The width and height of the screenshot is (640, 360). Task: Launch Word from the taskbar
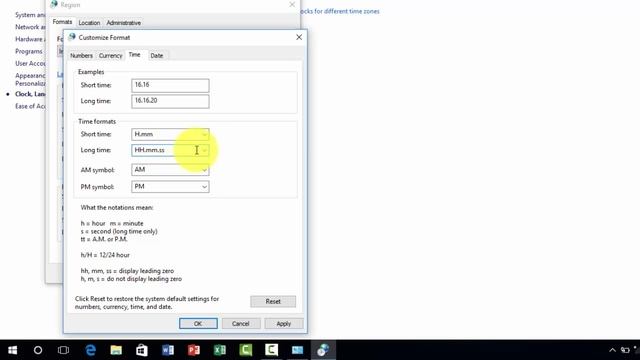(168, 350)
